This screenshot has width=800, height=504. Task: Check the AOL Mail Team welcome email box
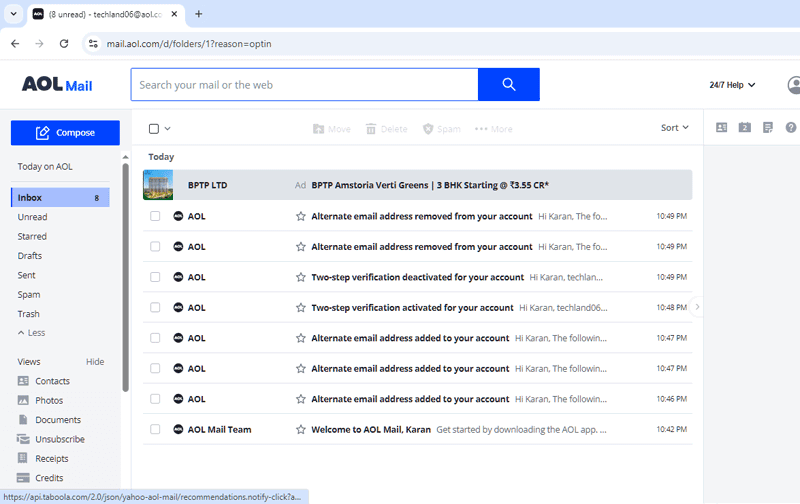[155, 430]
